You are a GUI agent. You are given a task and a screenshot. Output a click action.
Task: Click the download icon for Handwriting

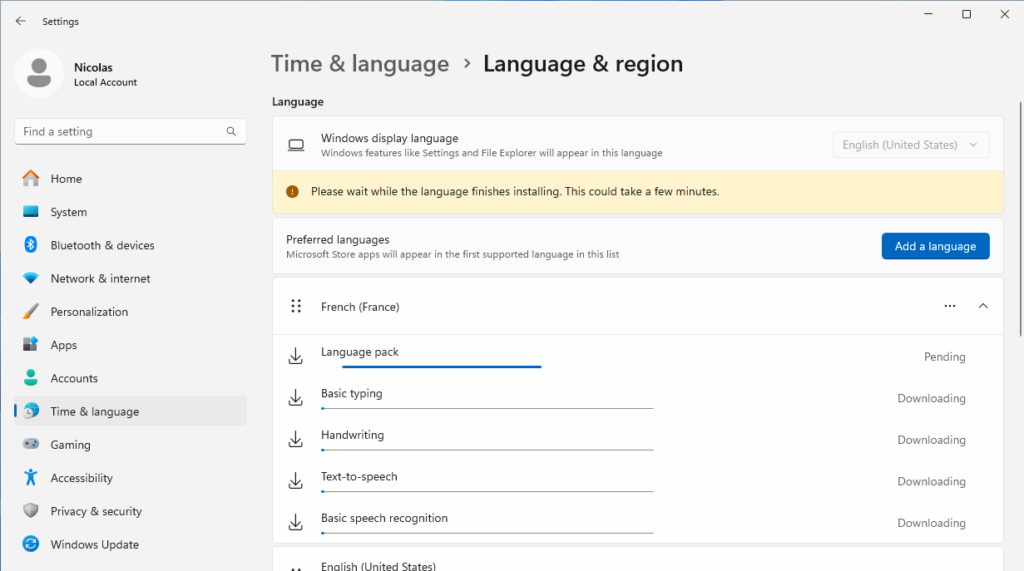[296, 439]
